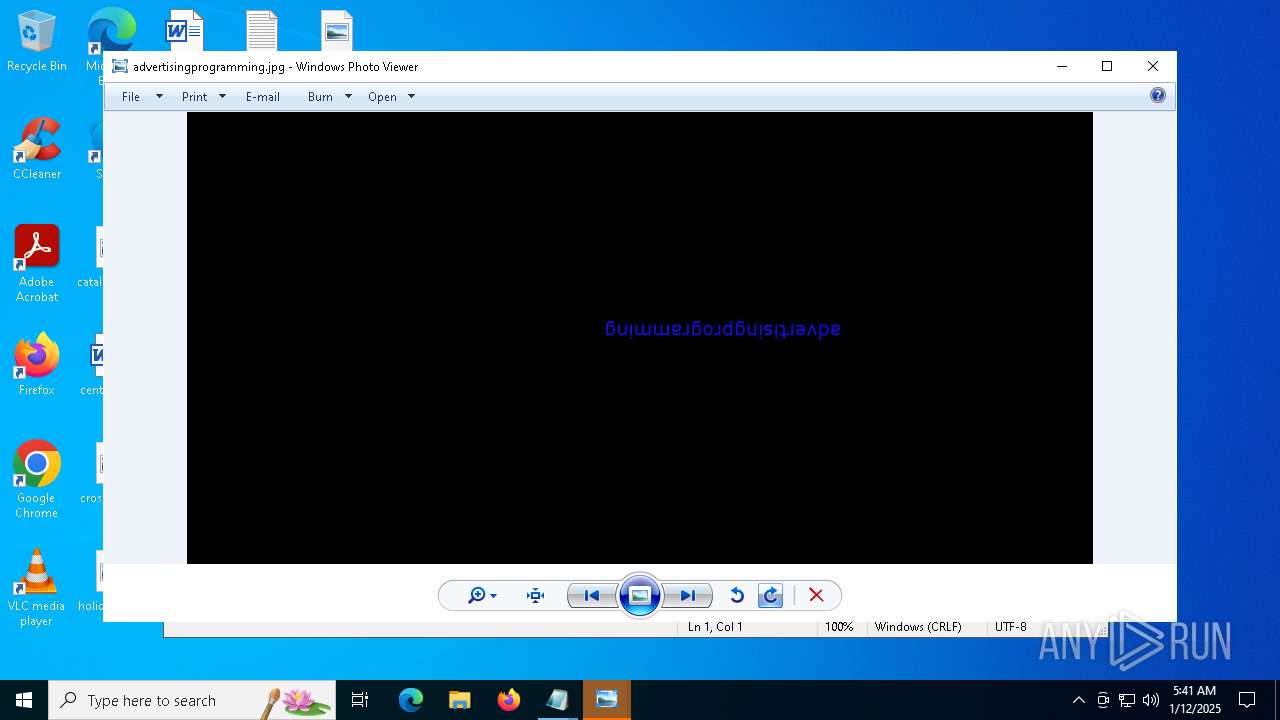Open File Explorer from taskbar
This screenshot has height=720, width=1280.
click(x=460, y=700)
